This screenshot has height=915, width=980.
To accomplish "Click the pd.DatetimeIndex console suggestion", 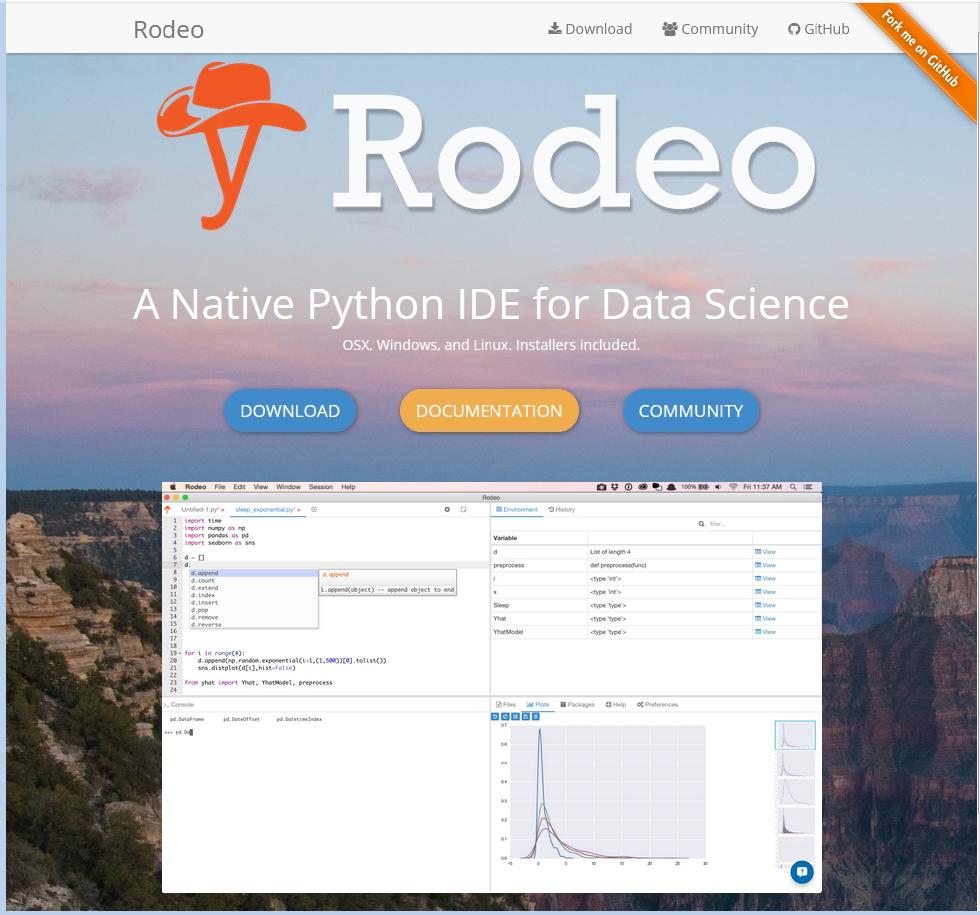I will click(x=299, y=719).
